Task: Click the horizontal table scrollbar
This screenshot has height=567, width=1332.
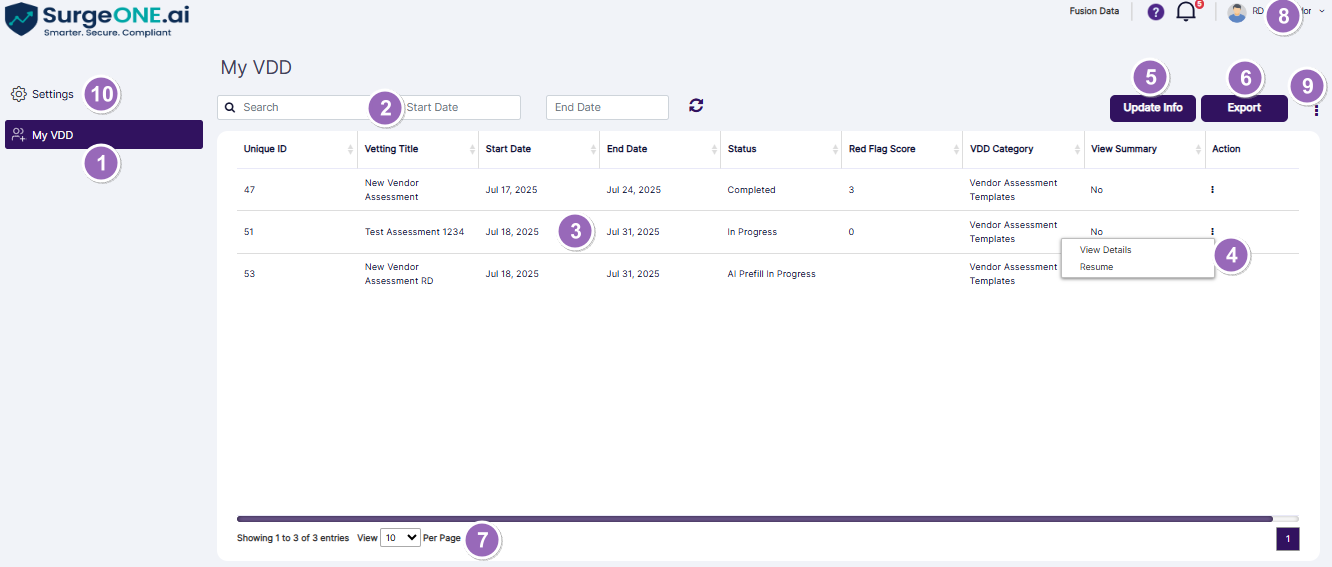Action: pos(755,519)
